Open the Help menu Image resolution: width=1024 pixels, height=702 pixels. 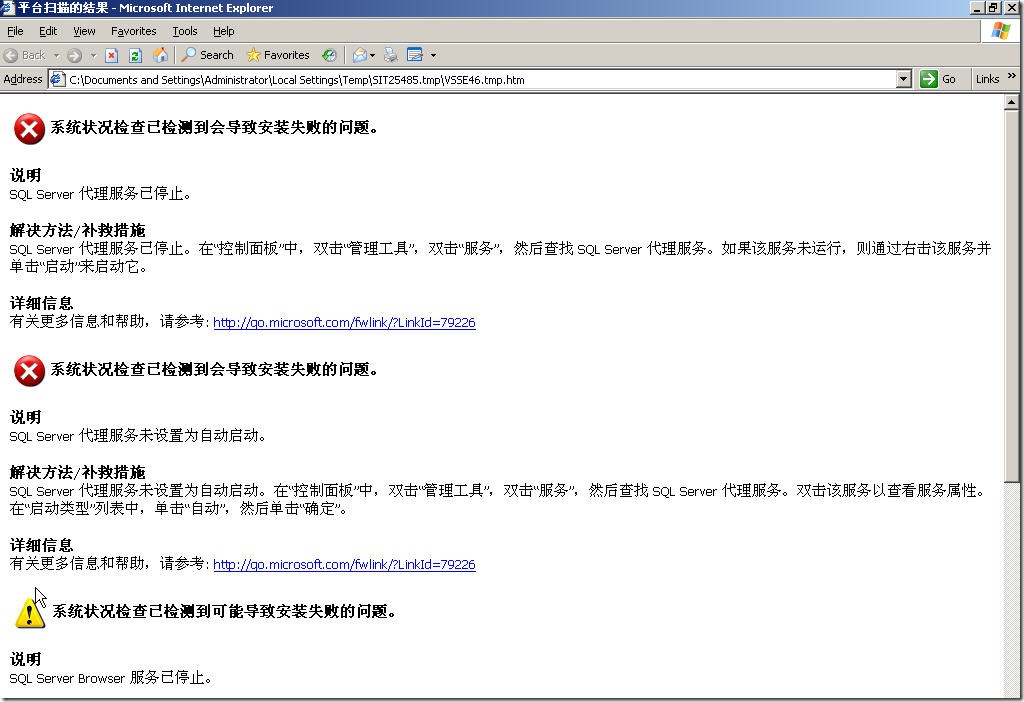coord(223,31)
